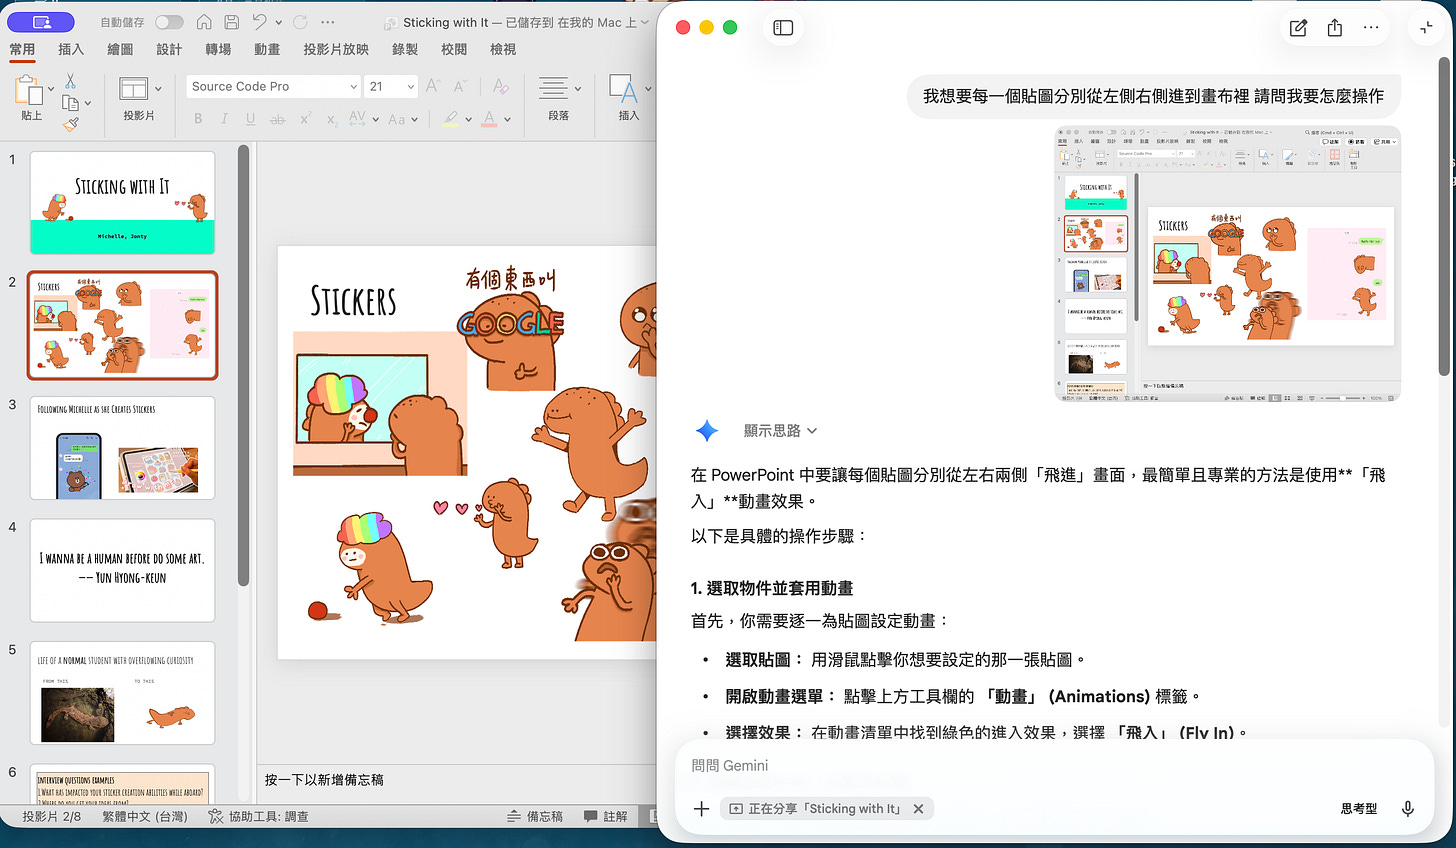The width and height of the screenshot is (1456, 848).
Task: Click the purple presenter sharing button
Action: pos(41,22)
